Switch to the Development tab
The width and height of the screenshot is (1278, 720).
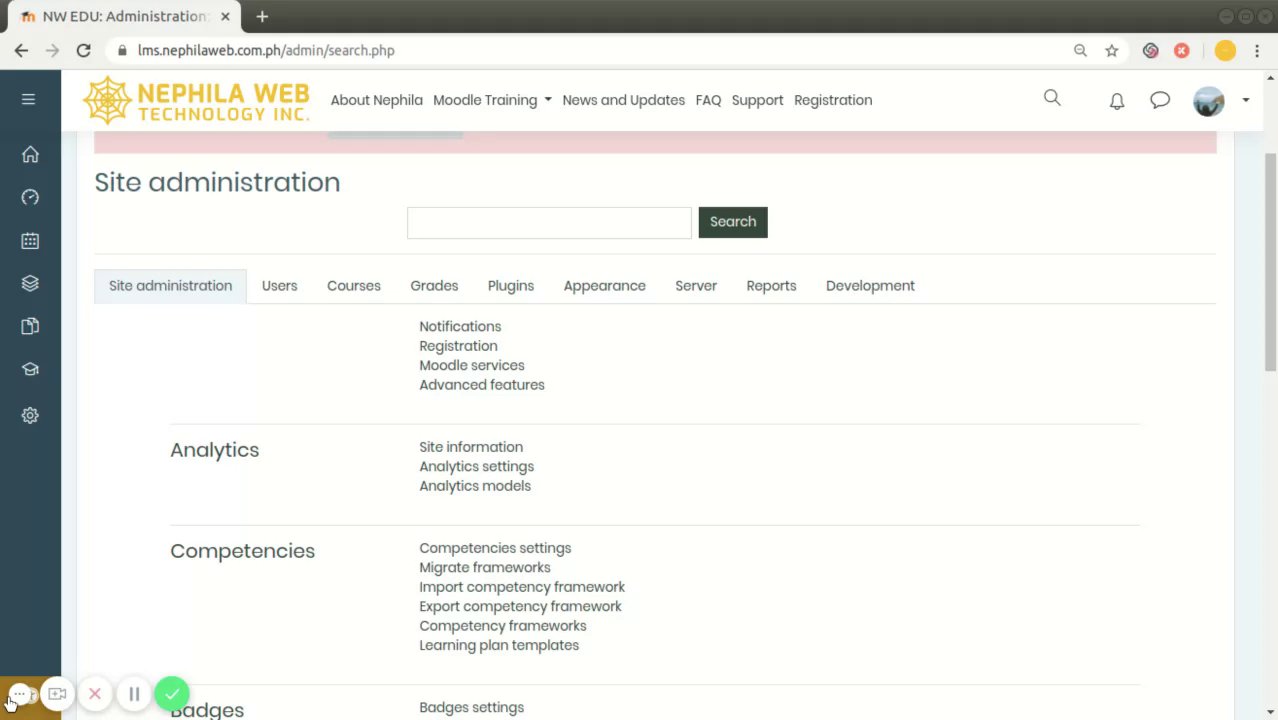(870, 286)
